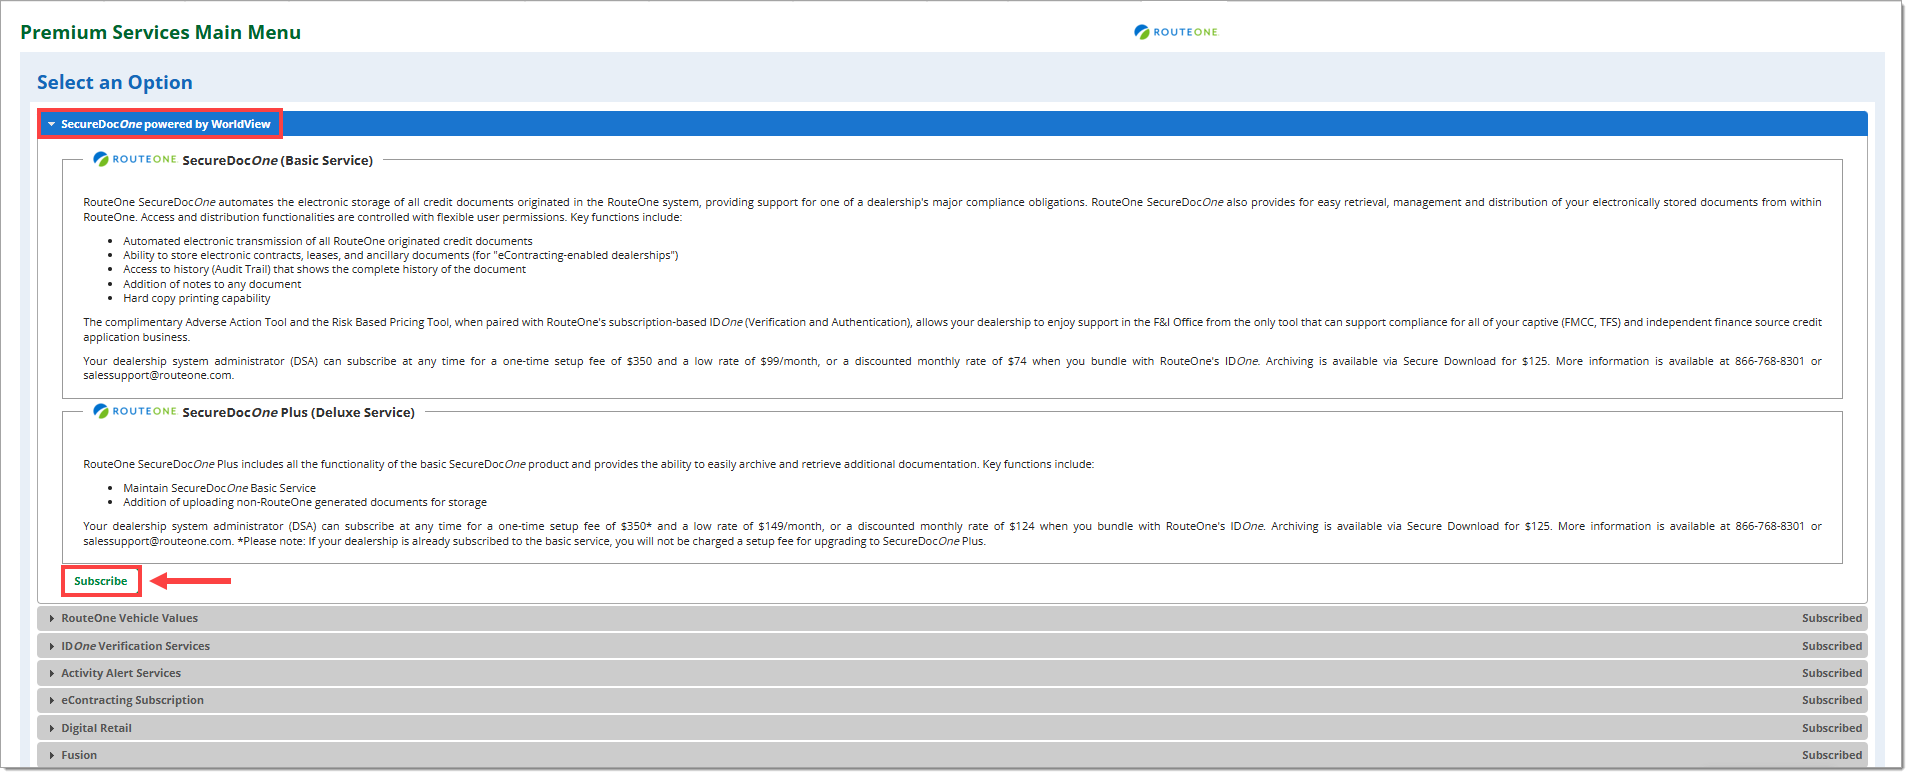Click Subscribed status on IDOne Verification Services row

click(1832, 646)
